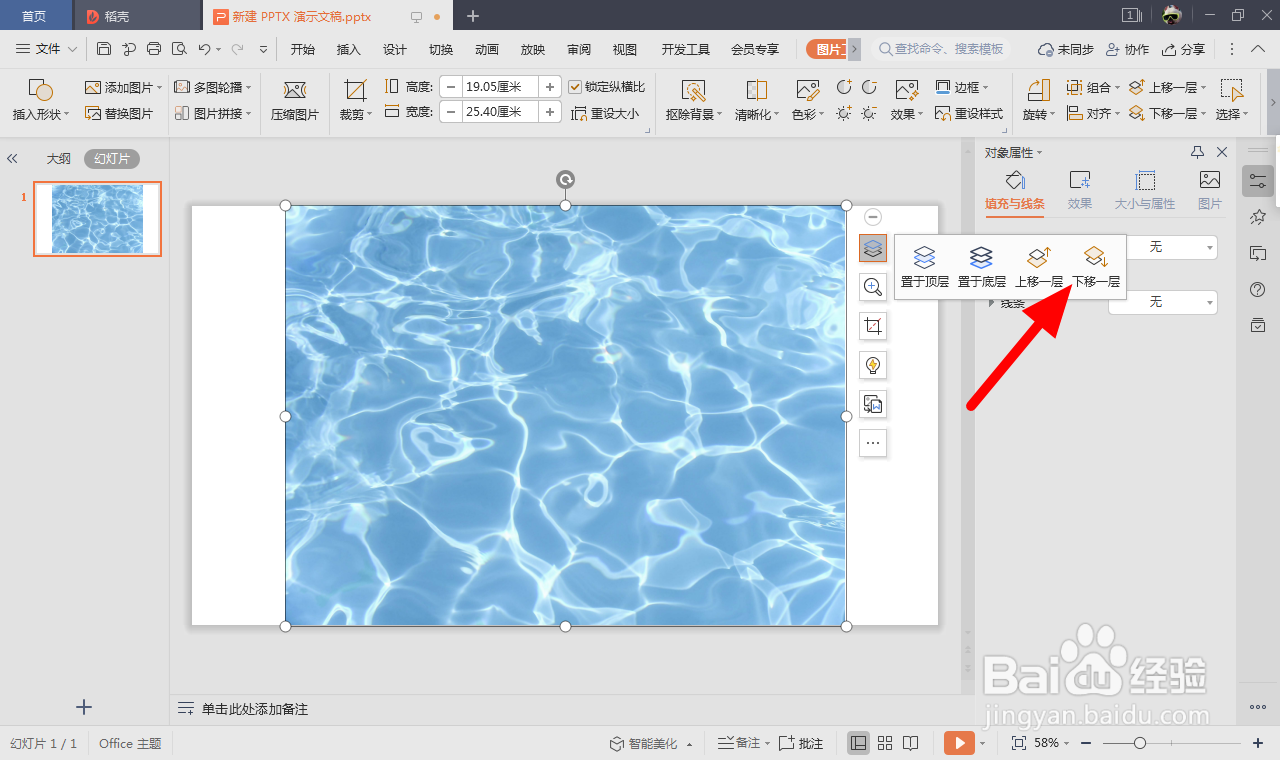Toggle the Notes (备注) pane button

(x=743, y=743)
